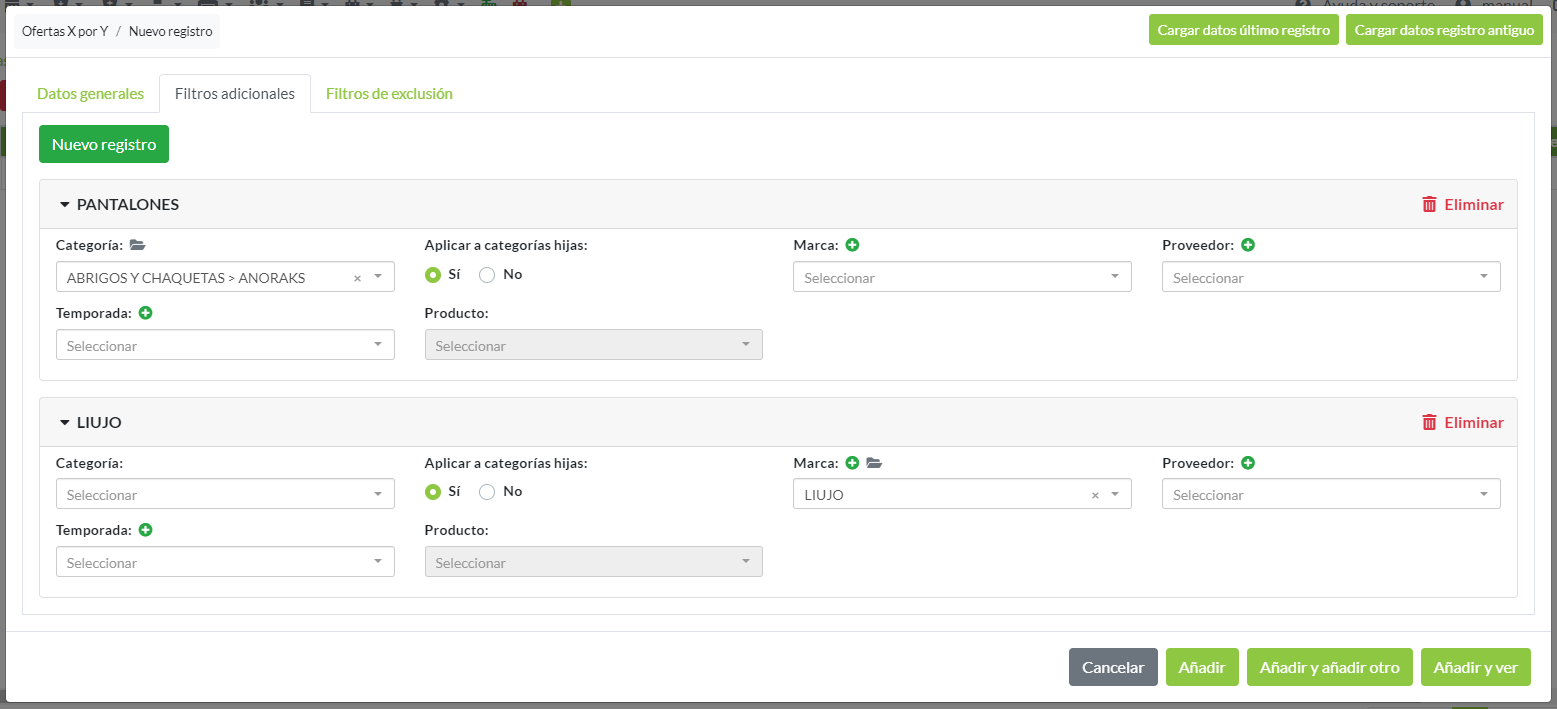Collapse the PANTALONES filter section
This screenshot has width=1557, height=709.
tap(65, 205)
